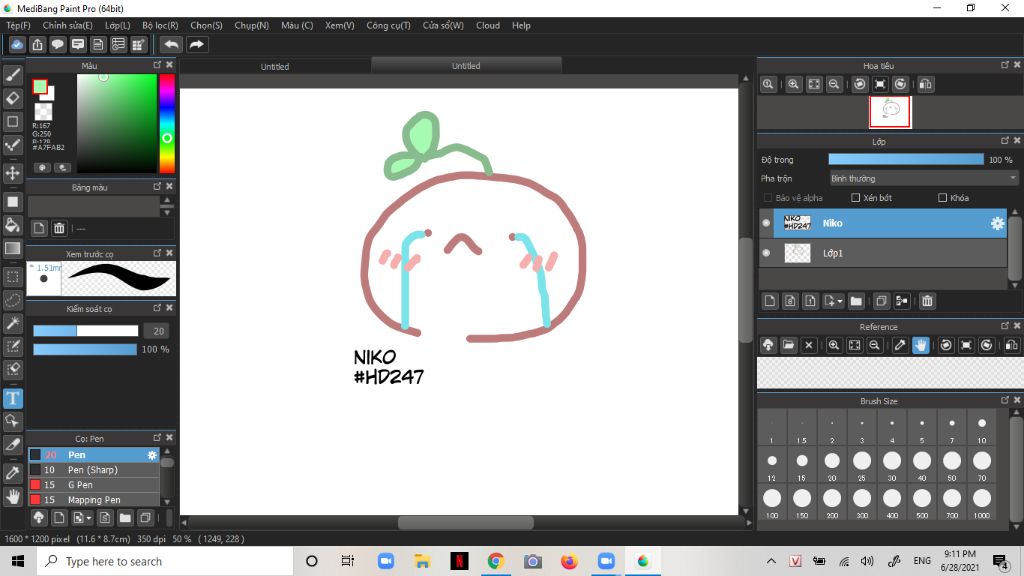Open Pen brush settings gear
The height and width of the screenshot is (576, 1024).
click(152, 455)
